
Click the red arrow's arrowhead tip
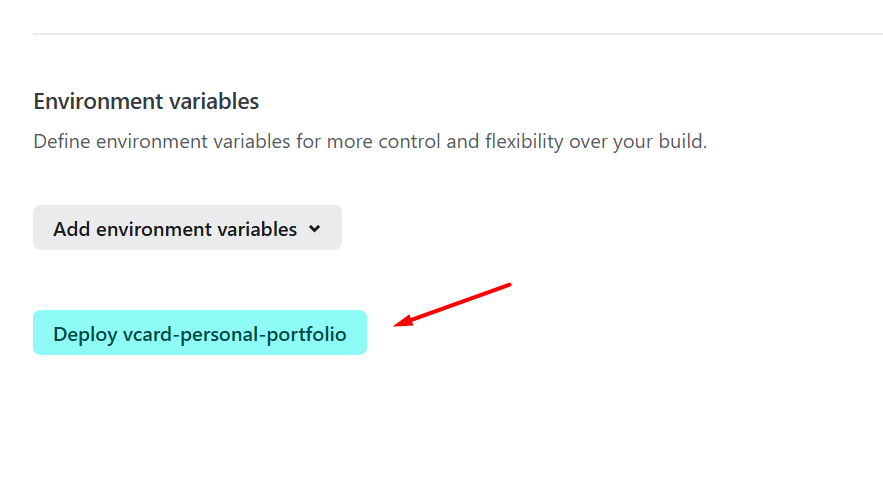tap(398, 324)
